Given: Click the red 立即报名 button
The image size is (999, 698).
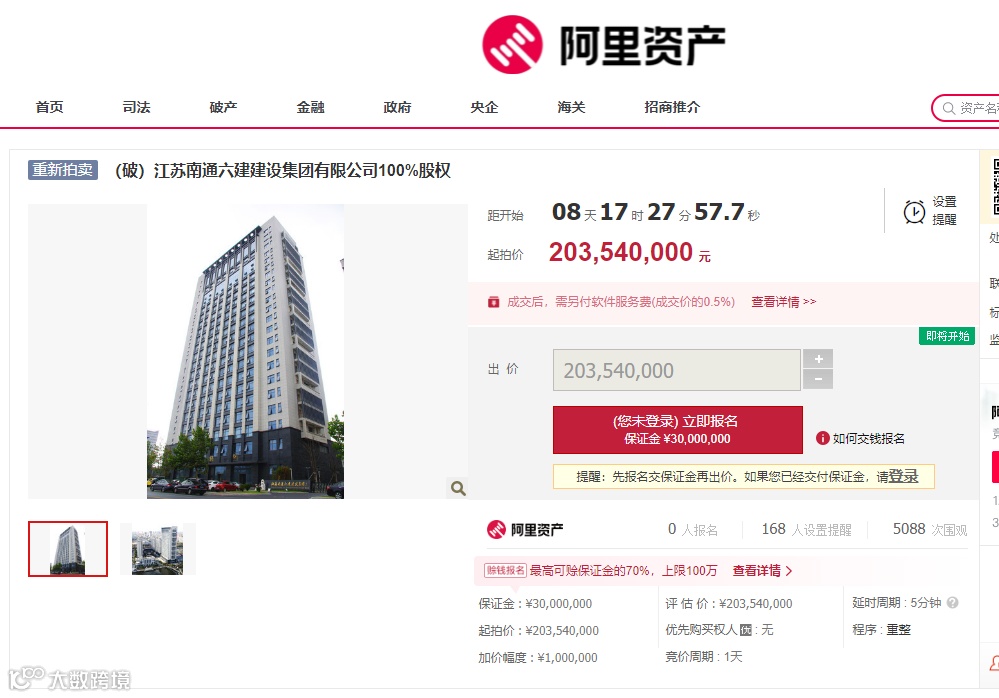Looking at the screenshot, I should tap(677, 430).
